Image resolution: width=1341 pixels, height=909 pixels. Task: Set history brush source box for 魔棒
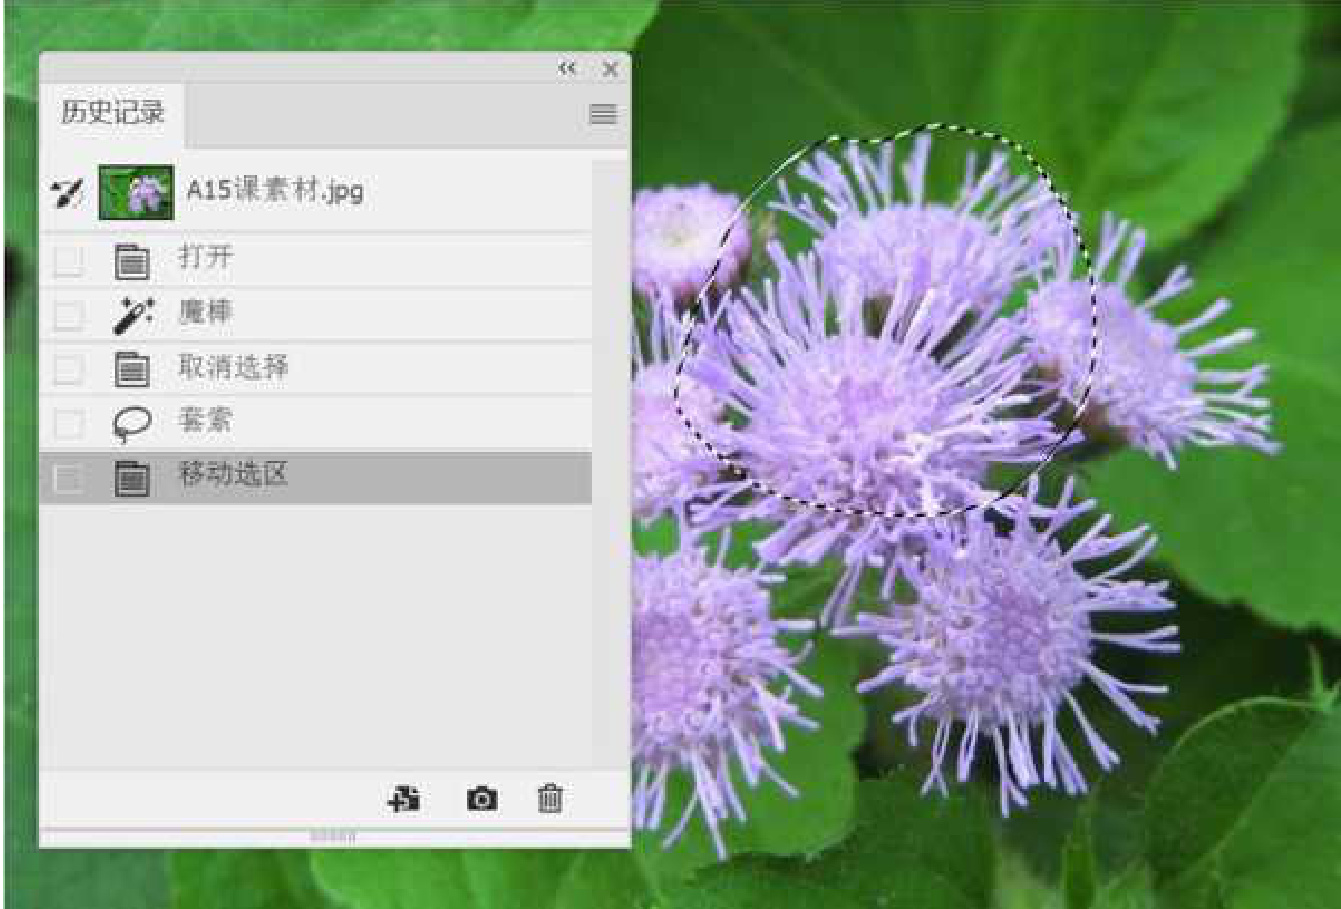coord(68,315)
